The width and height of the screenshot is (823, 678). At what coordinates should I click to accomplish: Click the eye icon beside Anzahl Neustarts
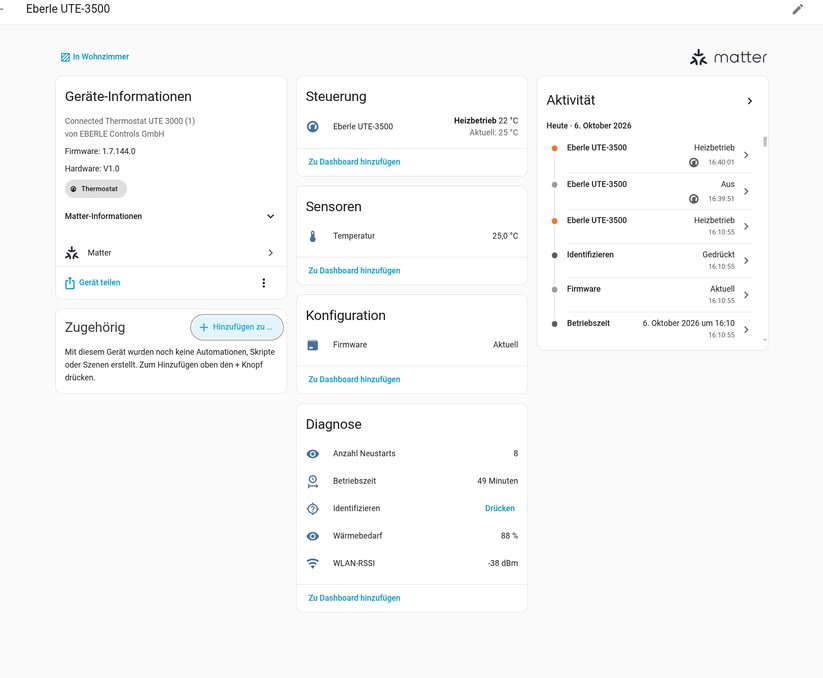[313, 454]
